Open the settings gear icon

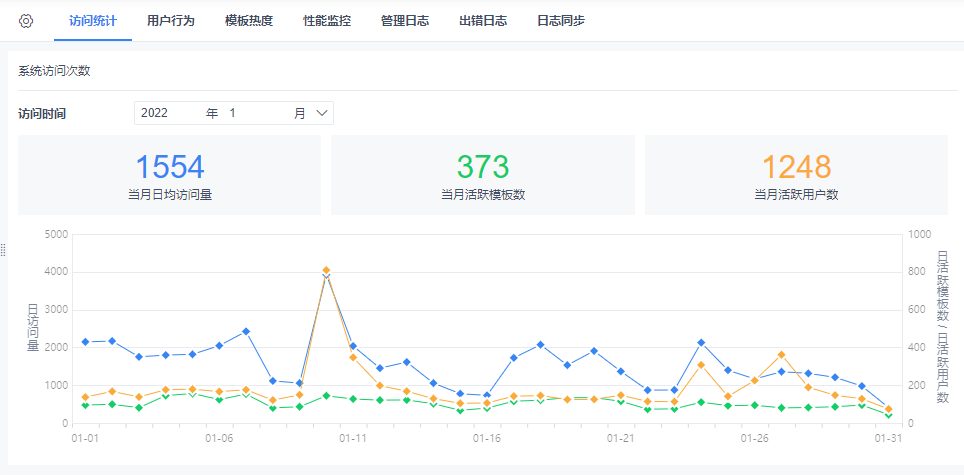tap(26, 21)
